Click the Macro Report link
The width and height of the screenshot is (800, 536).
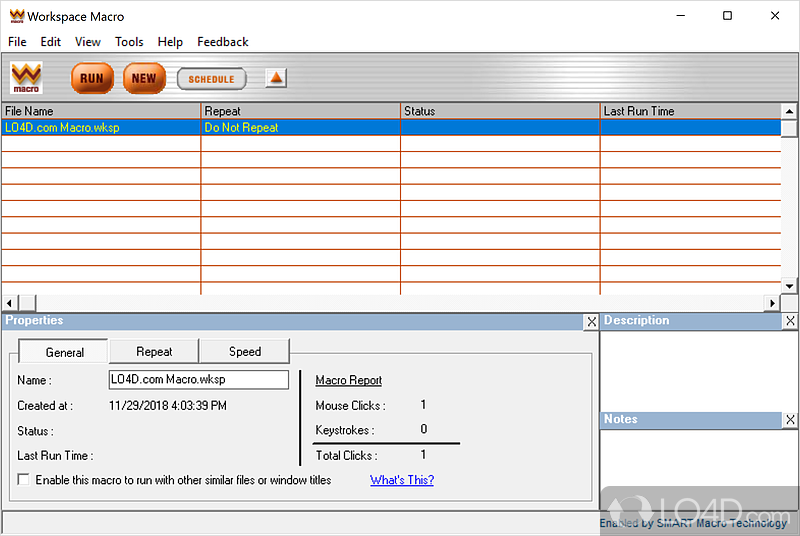[x=348, y=380]
